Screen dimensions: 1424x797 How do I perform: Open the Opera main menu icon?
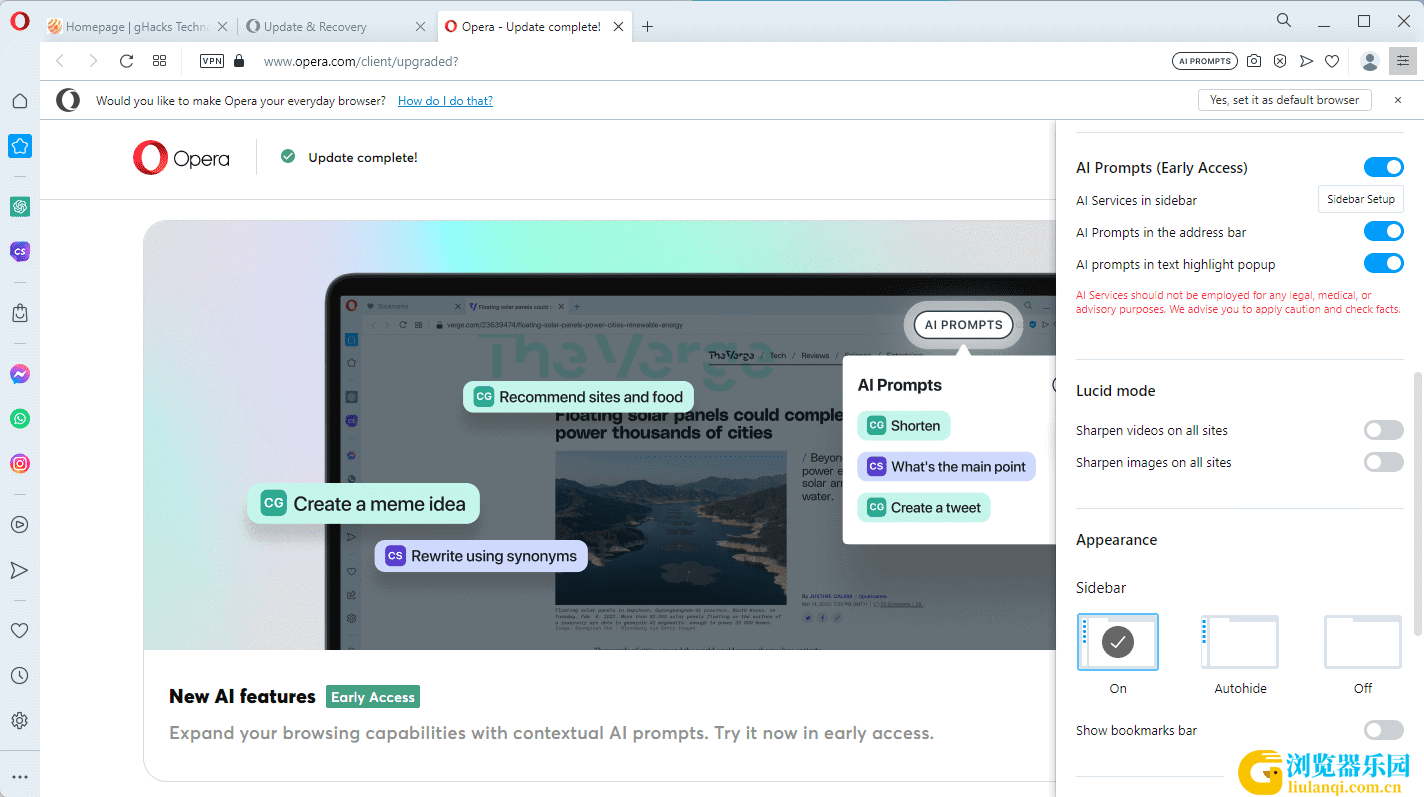coord(19,22)
